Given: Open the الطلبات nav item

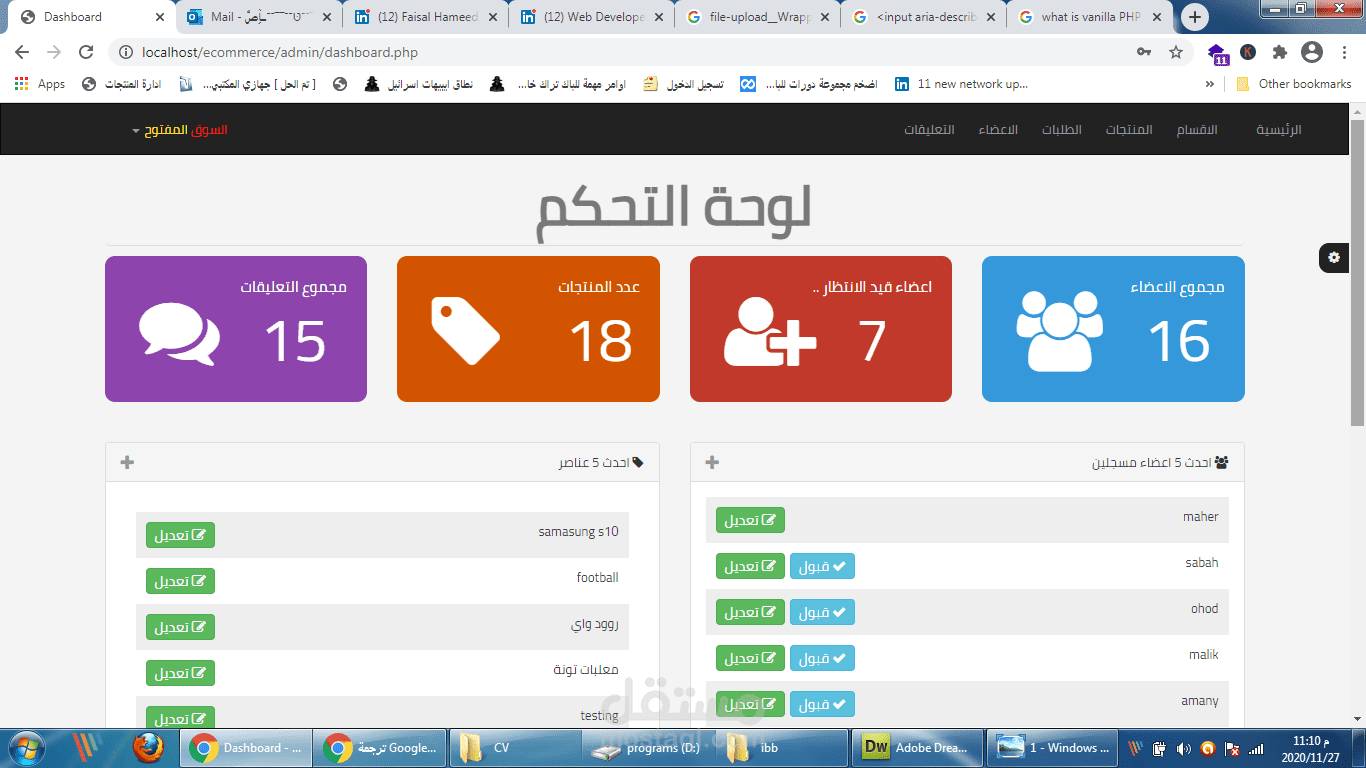Looking at the screenshot, I should pos(1062,130).
